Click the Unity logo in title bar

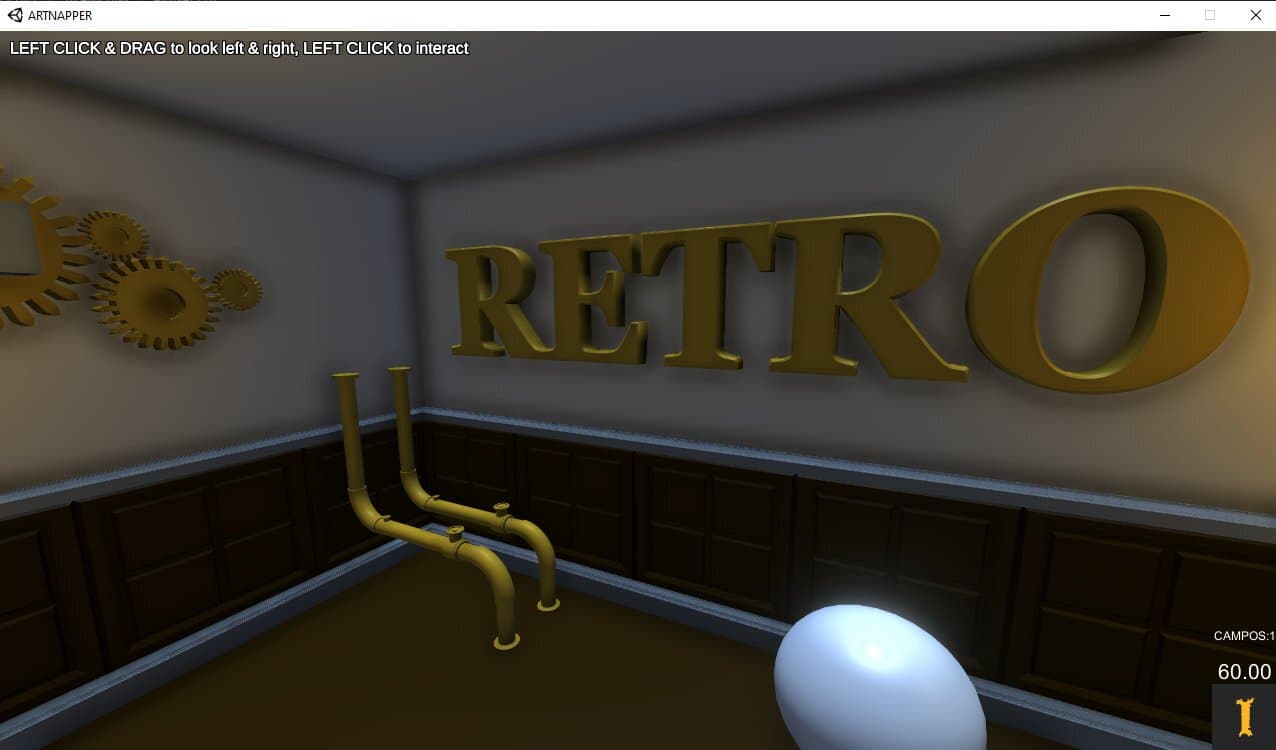click(14, 15)
